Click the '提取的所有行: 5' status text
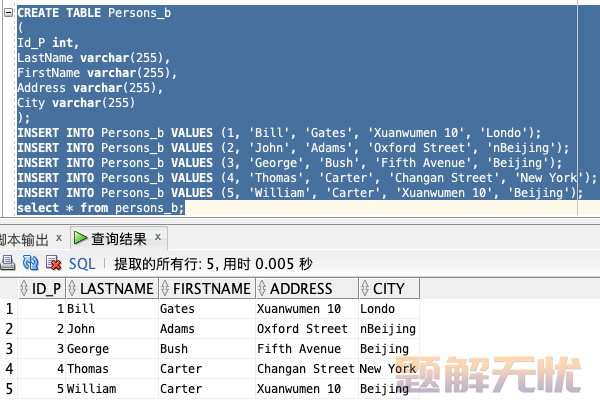 [x=164, y=264]
